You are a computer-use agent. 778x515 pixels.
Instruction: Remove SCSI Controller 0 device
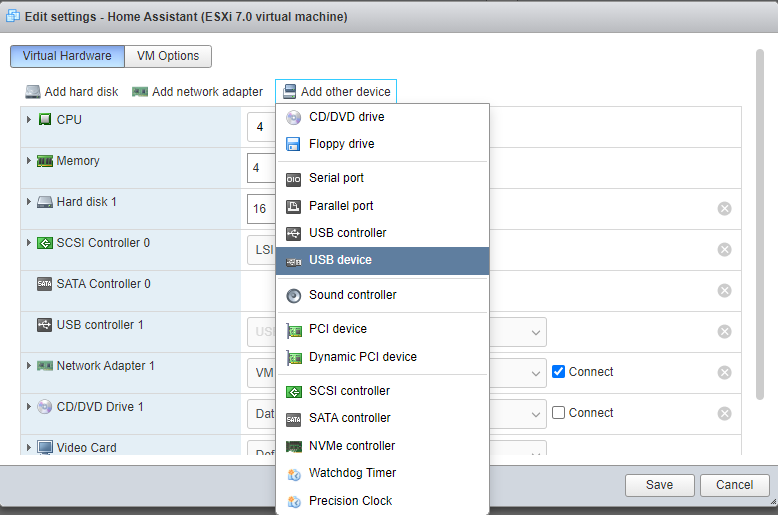pos(724,250)
